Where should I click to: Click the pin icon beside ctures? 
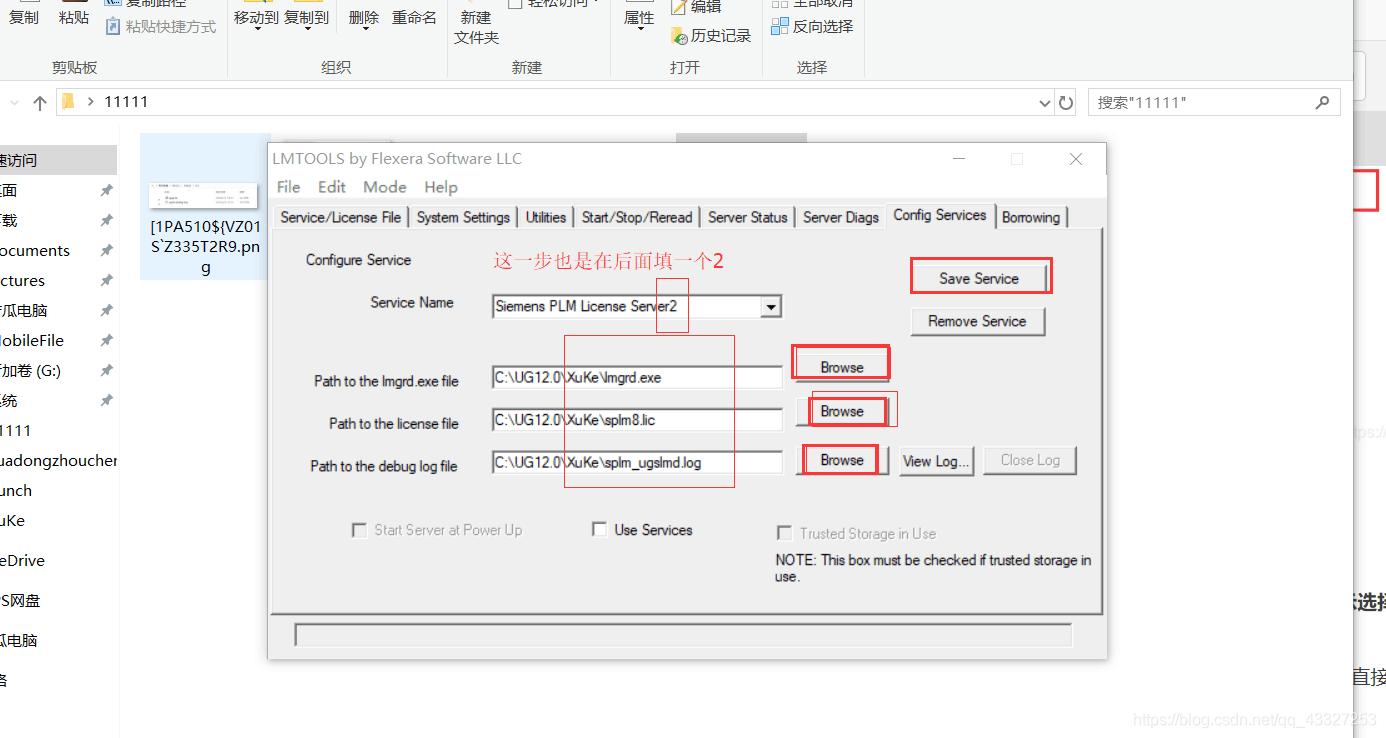click(x=107, y=280)
